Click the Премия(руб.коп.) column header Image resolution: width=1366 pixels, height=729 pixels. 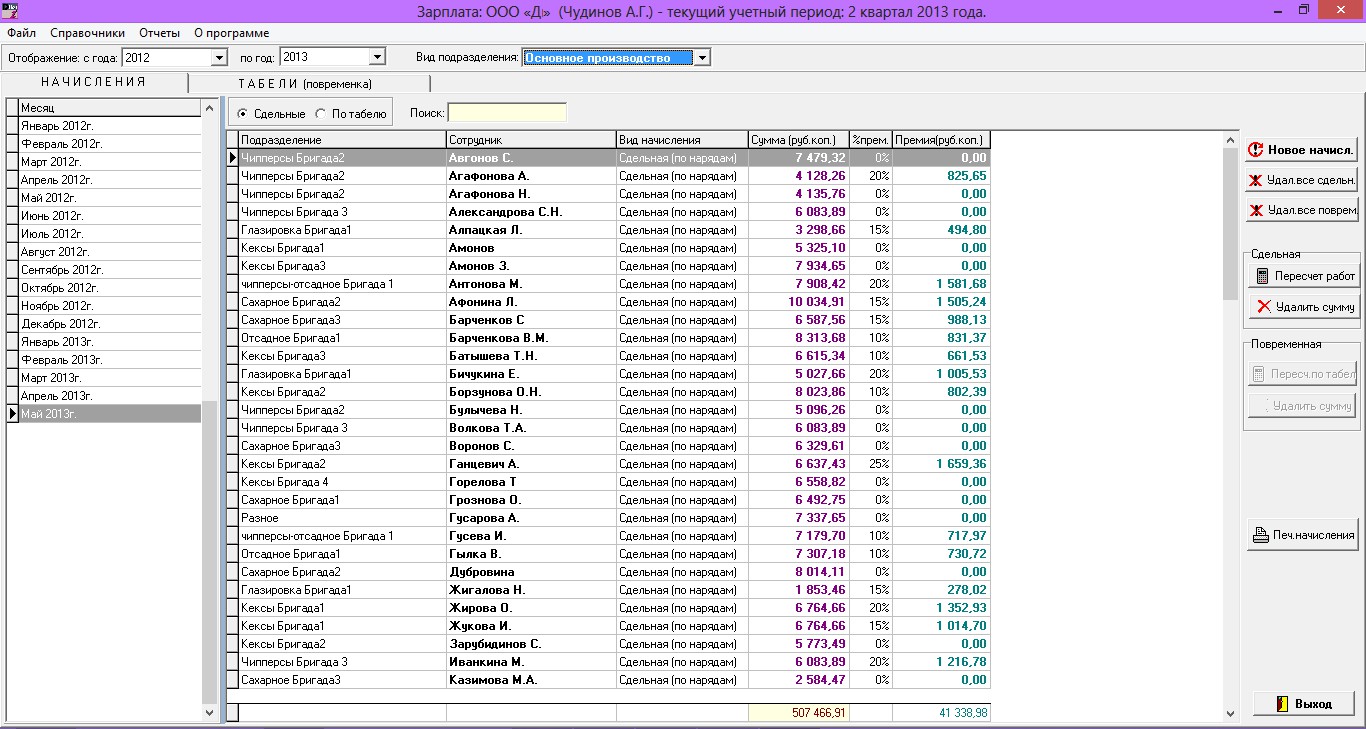[x=941, y=140]
